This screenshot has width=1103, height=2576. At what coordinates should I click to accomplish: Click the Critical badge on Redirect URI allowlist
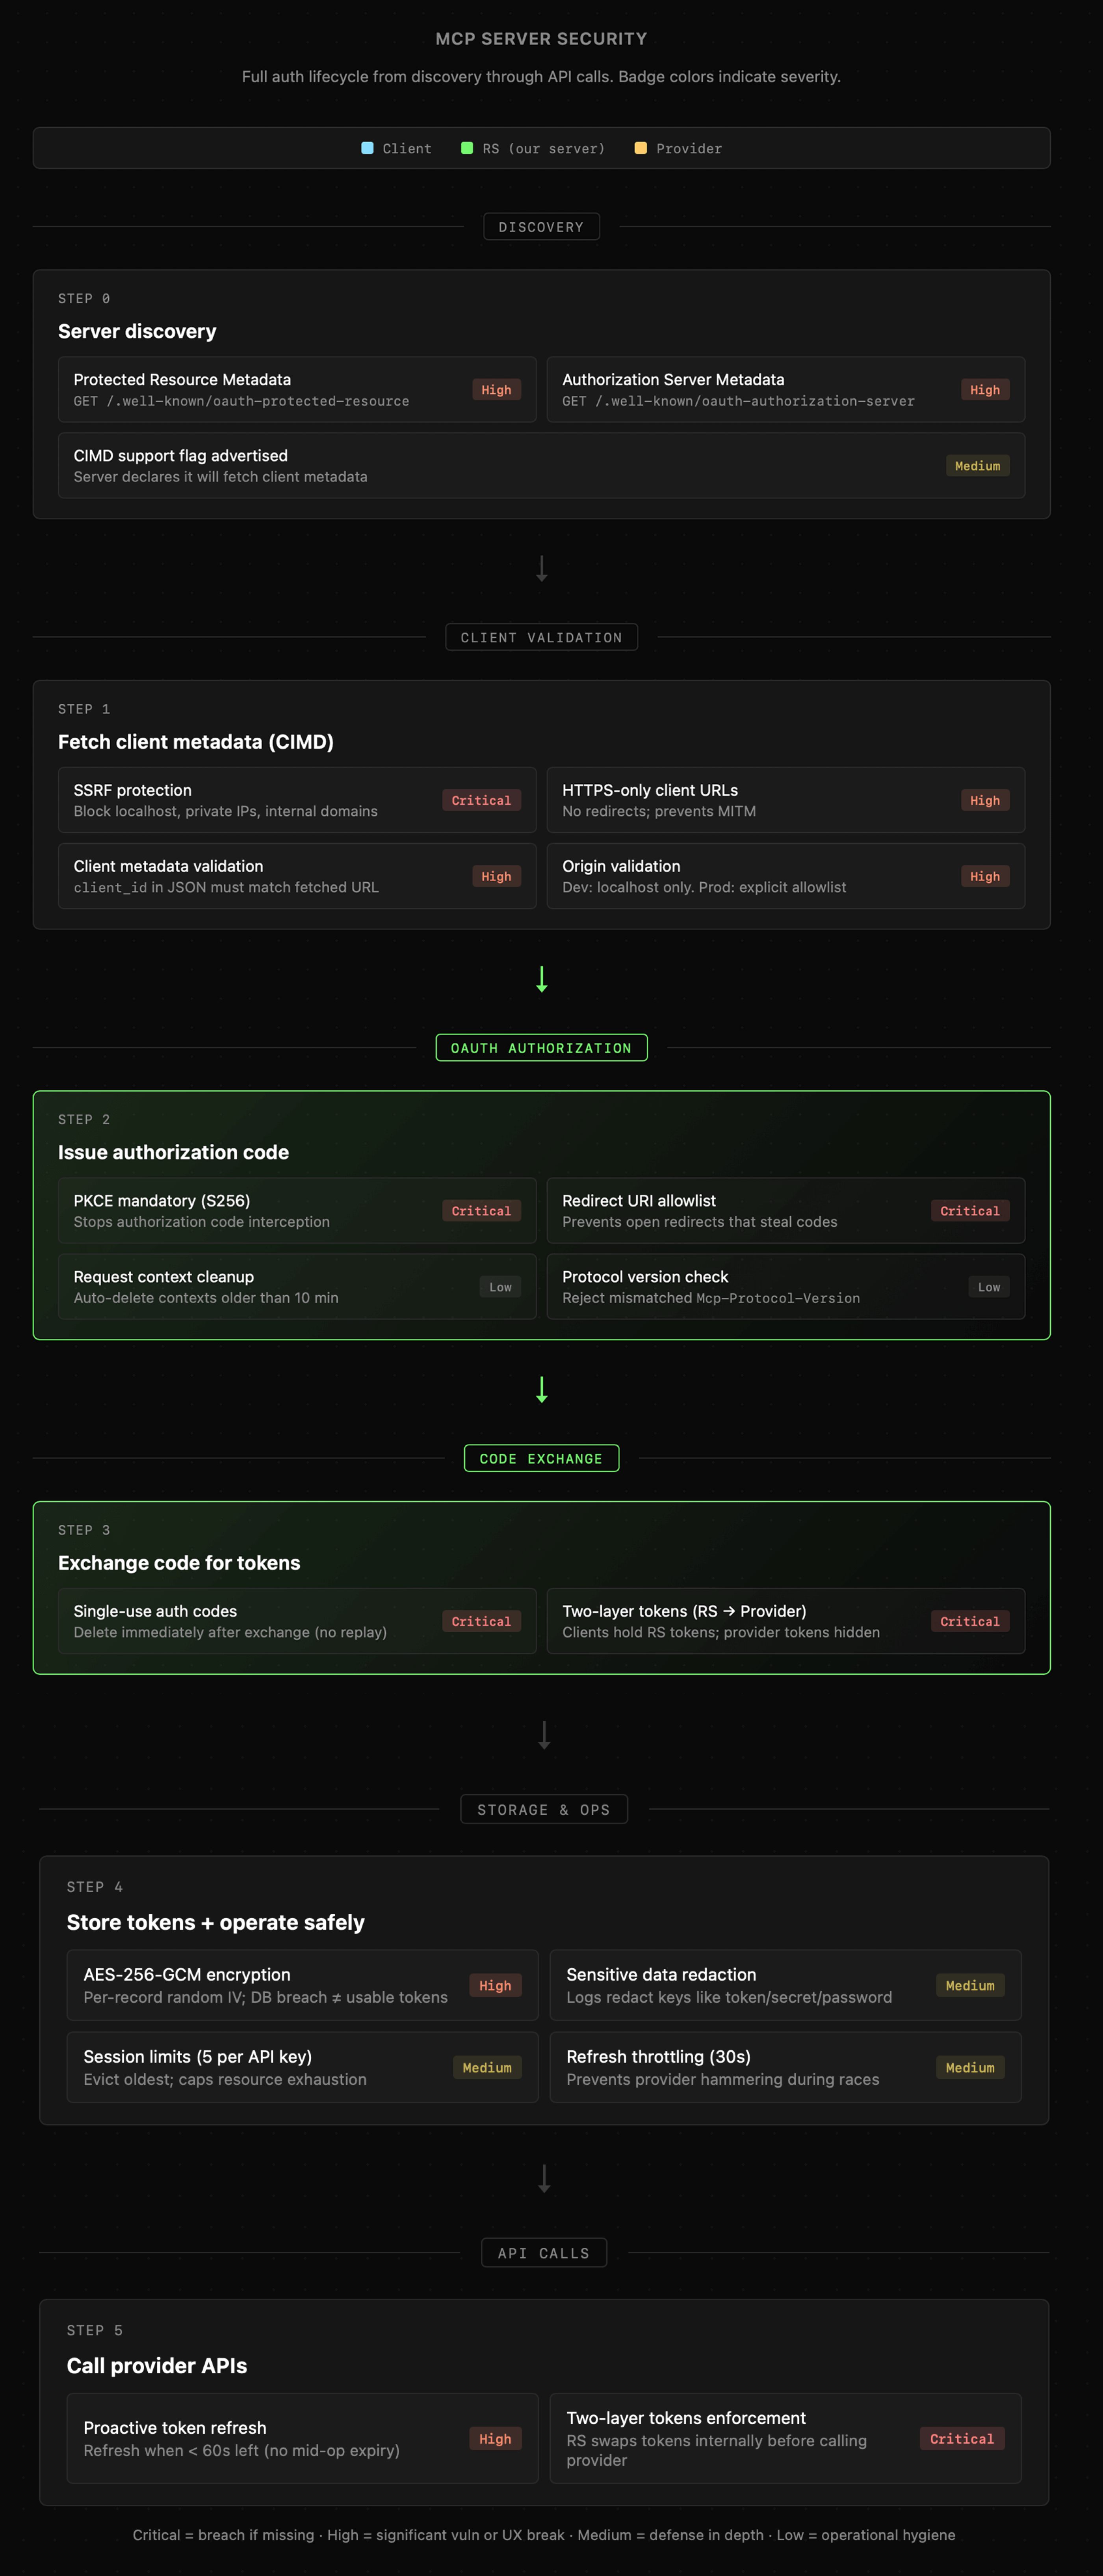click(x=969, y=1211)
